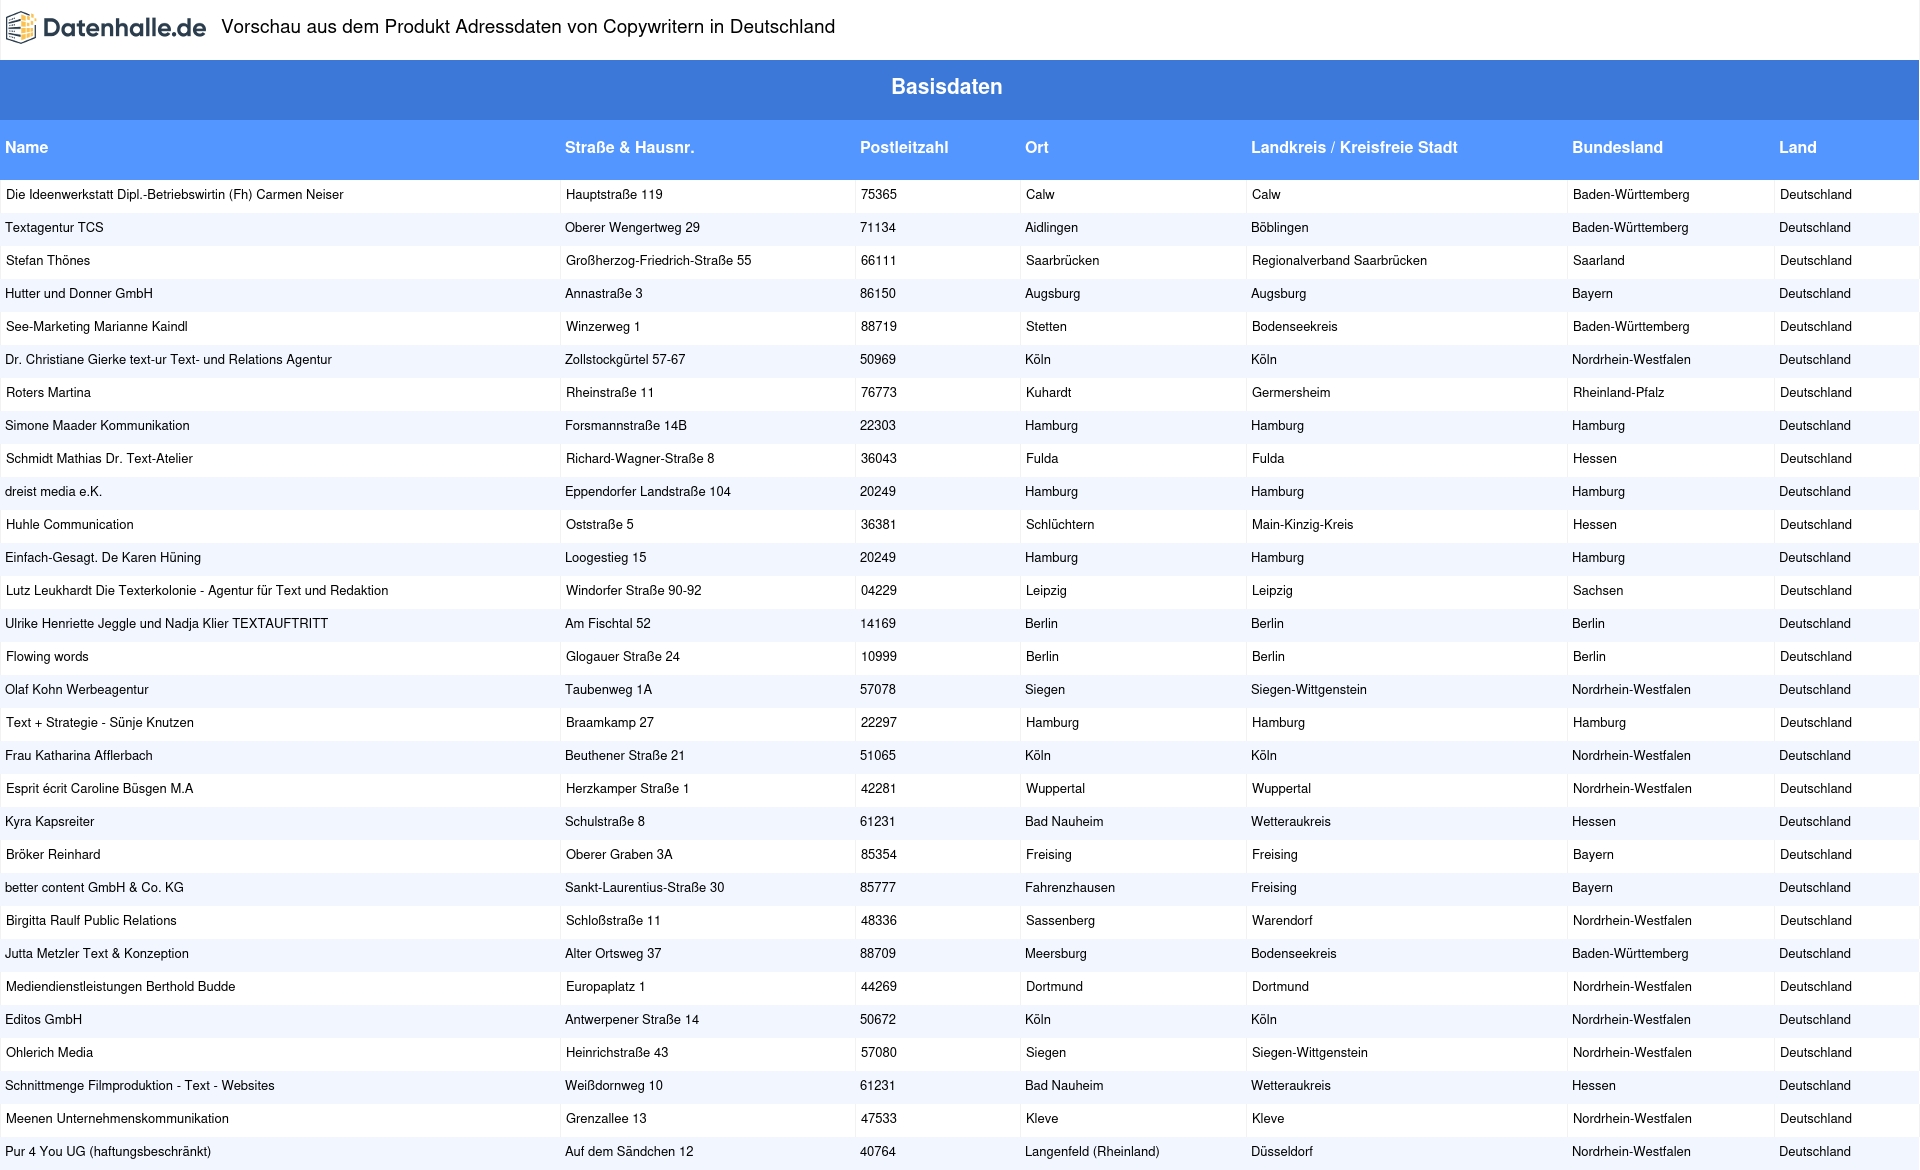Click Landkreis cell Düsseldorf

pos(1281,1152)
